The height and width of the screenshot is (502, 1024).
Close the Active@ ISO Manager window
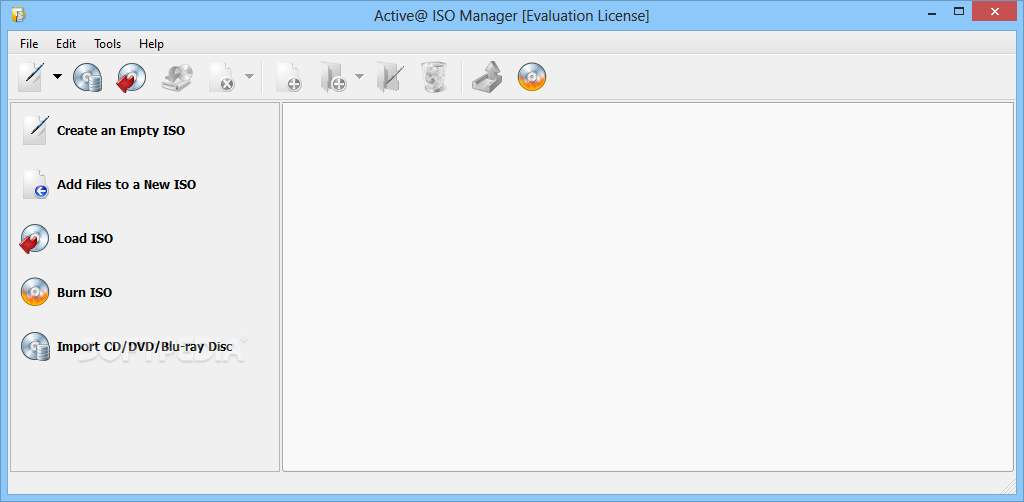pos(995,12)
